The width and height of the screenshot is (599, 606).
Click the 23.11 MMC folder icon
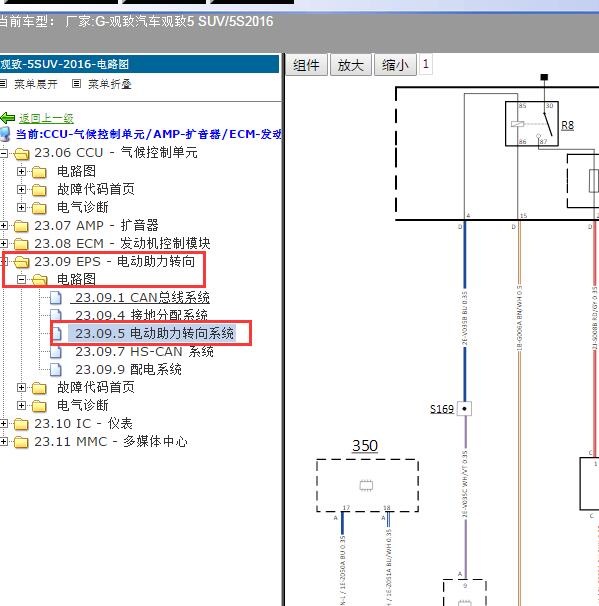pos(21,442)
